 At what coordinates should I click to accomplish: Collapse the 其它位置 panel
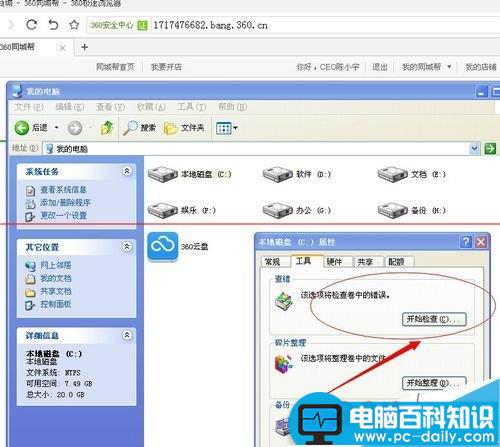127,247
